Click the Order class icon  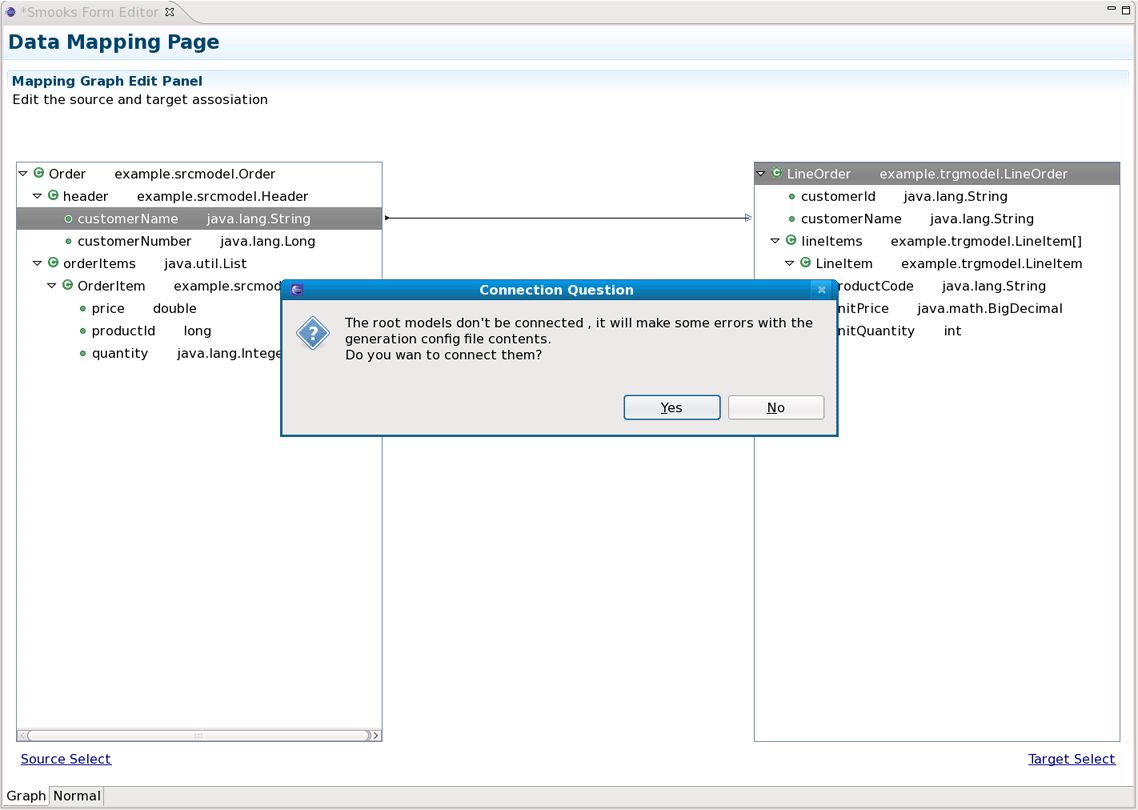click(39, 173)
